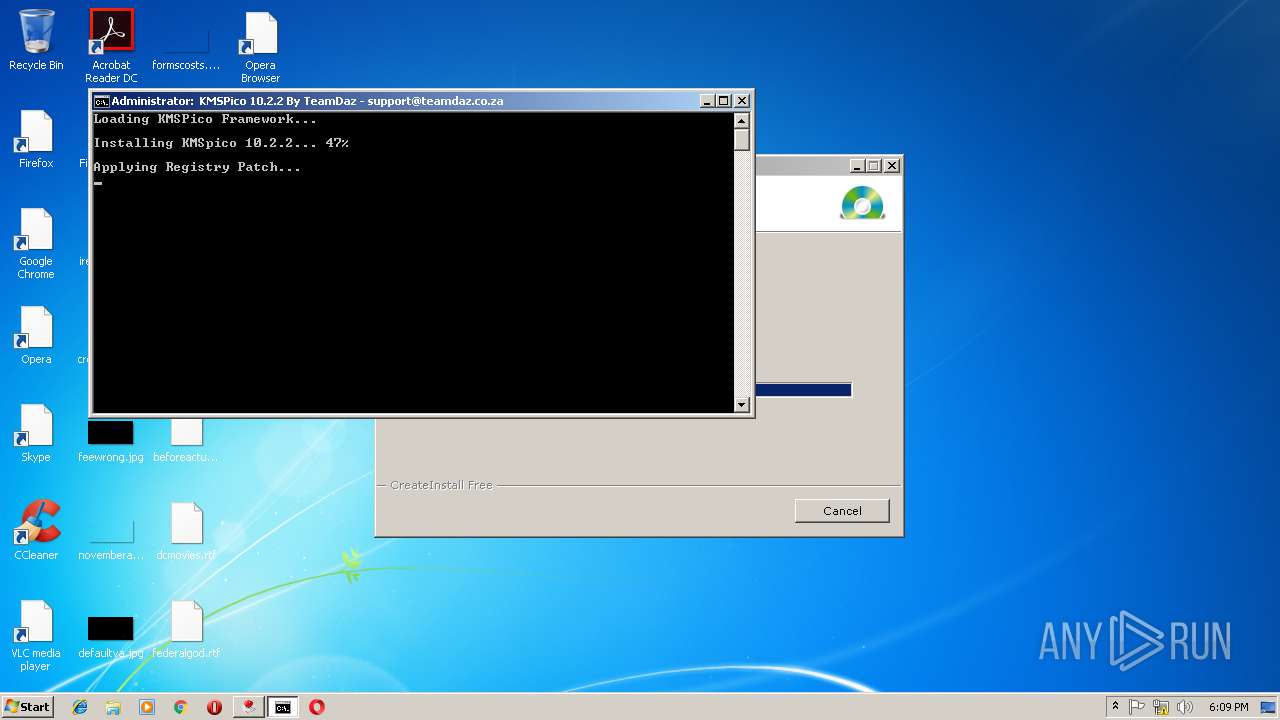Screen dimensions: 1280x720
Task: Select the Opera Browser desktop shortcut
Action: (x=260, y=46)
